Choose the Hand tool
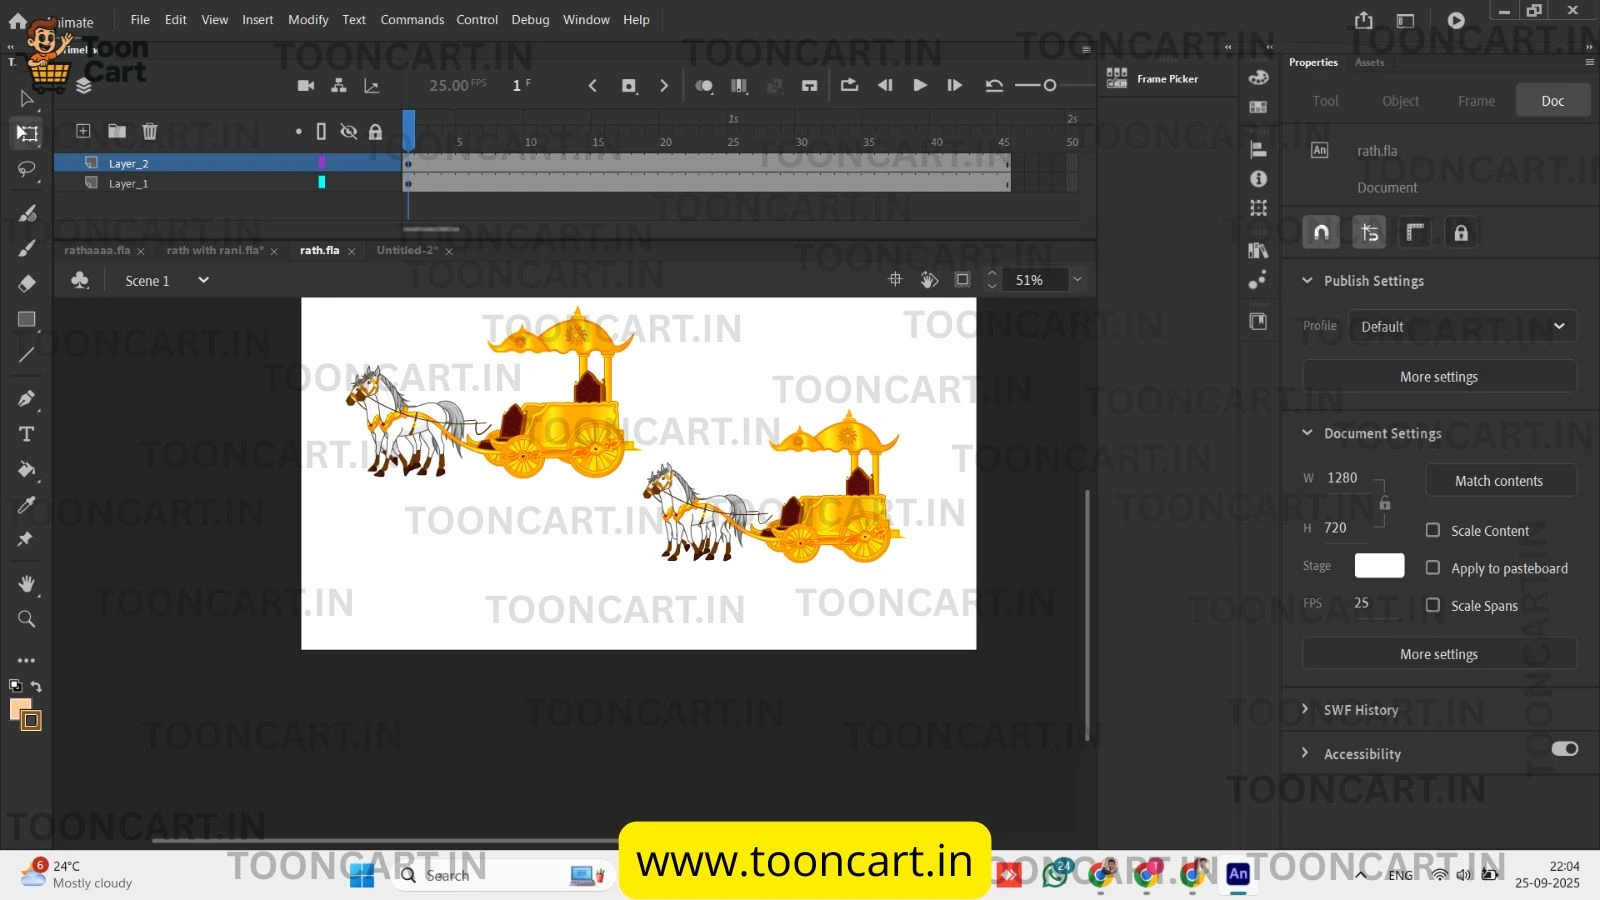 click(27, 584)
